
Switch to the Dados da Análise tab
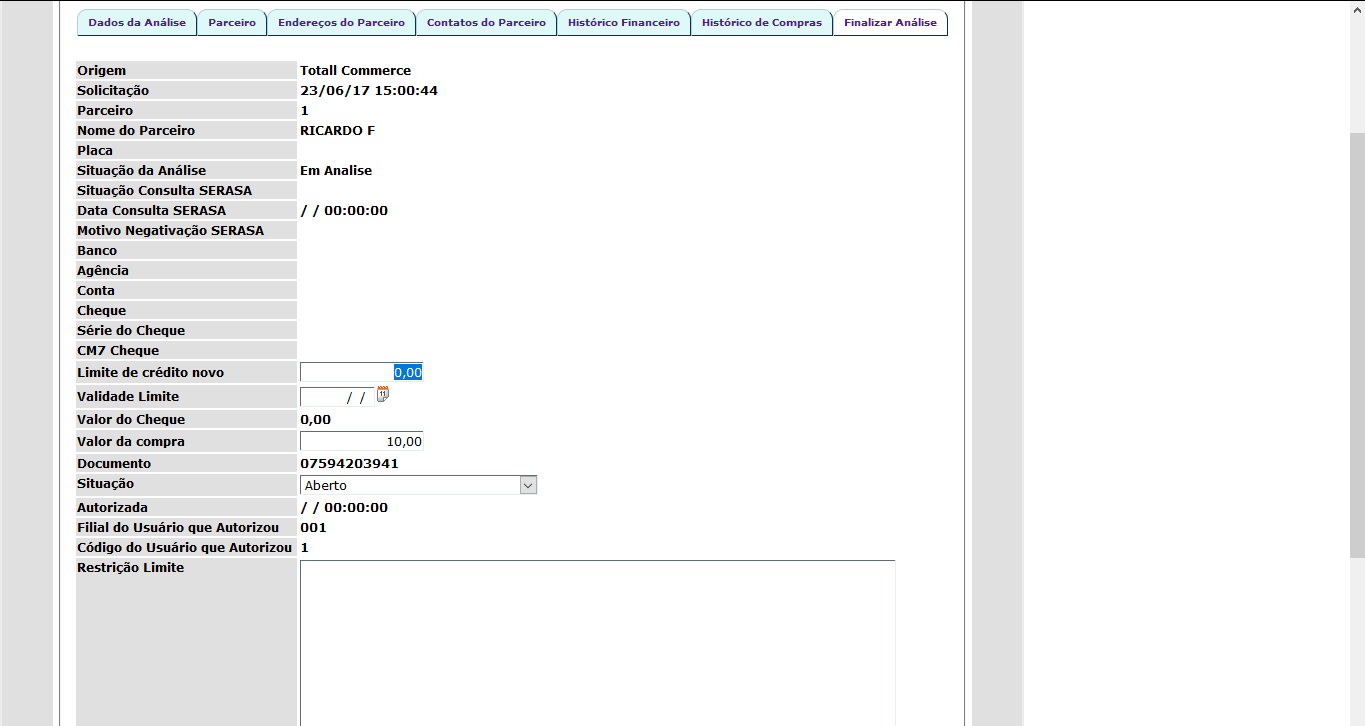137,23
